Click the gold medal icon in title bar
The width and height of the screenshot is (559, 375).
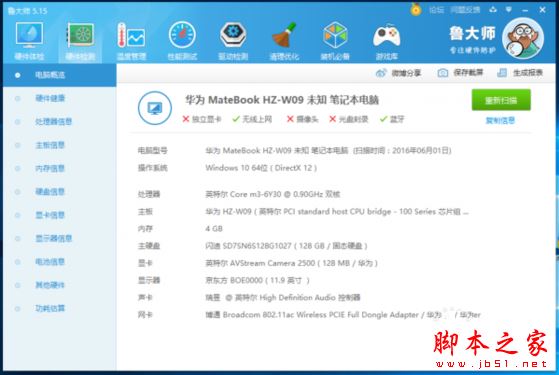pyautogui.click(x=416, y=9)
